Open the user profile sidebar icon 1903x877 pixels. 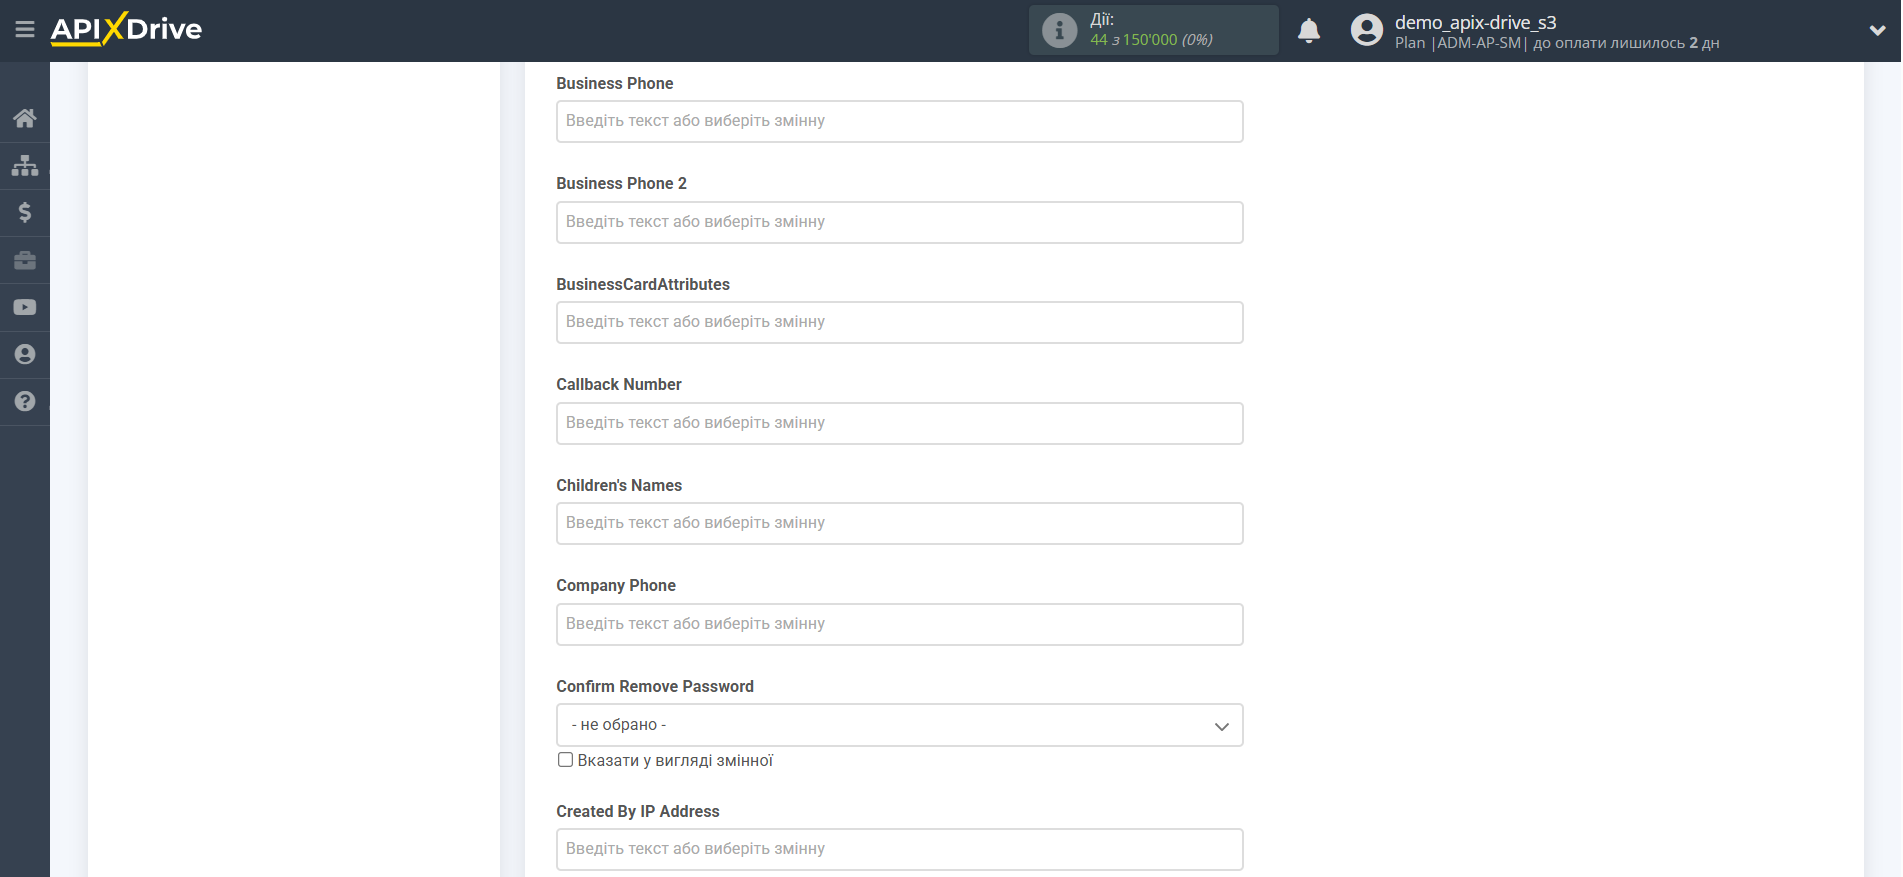(x=25, y=354)
